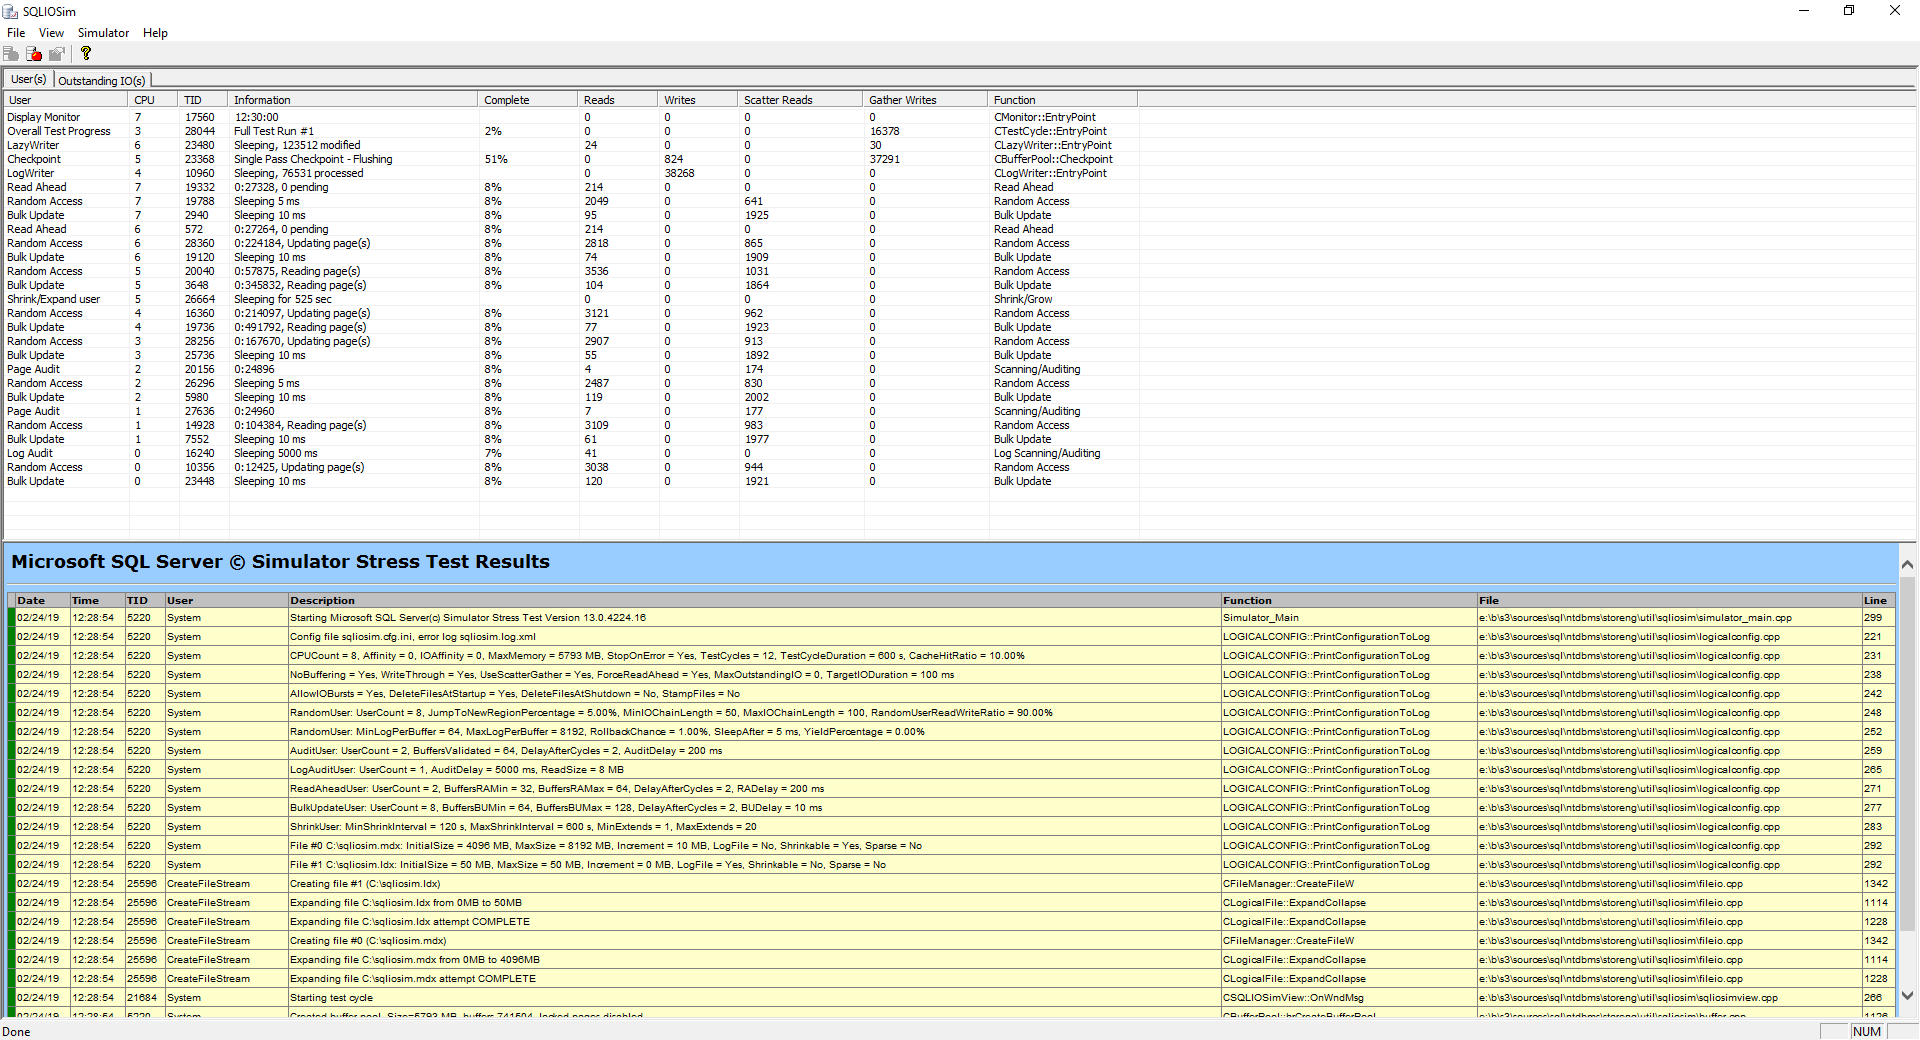Click the File column header in results log

[1668, 600]
